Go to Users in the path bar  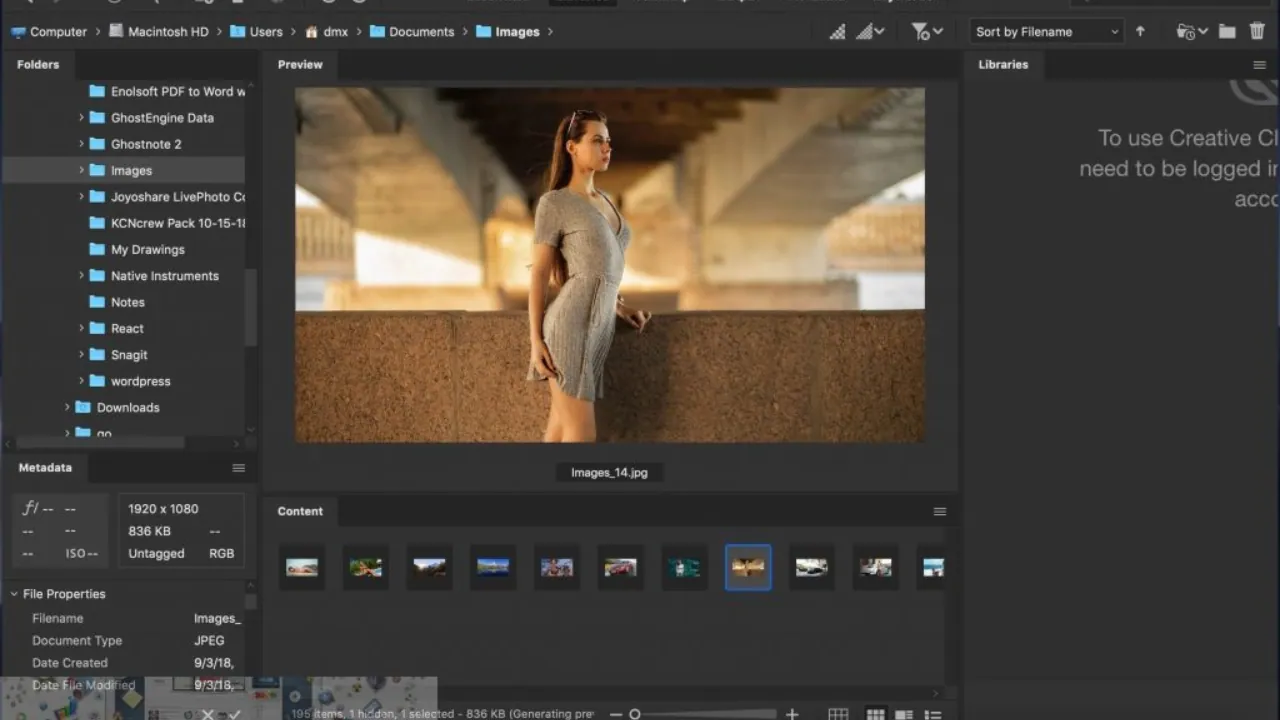(266, 32)
